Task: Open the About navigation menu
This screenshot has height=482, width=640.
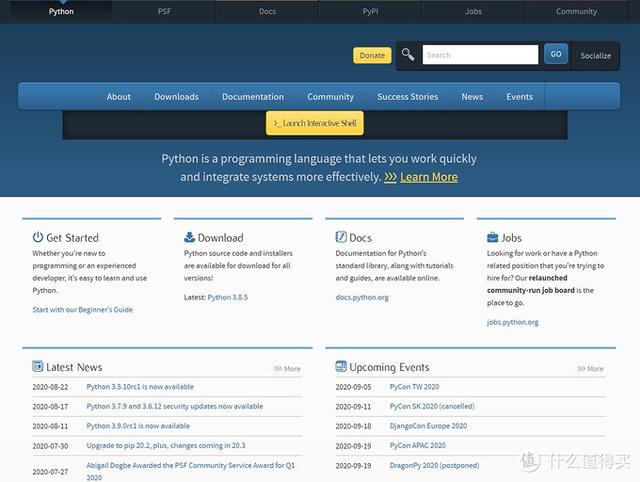Action: click(x=119, y=97)
